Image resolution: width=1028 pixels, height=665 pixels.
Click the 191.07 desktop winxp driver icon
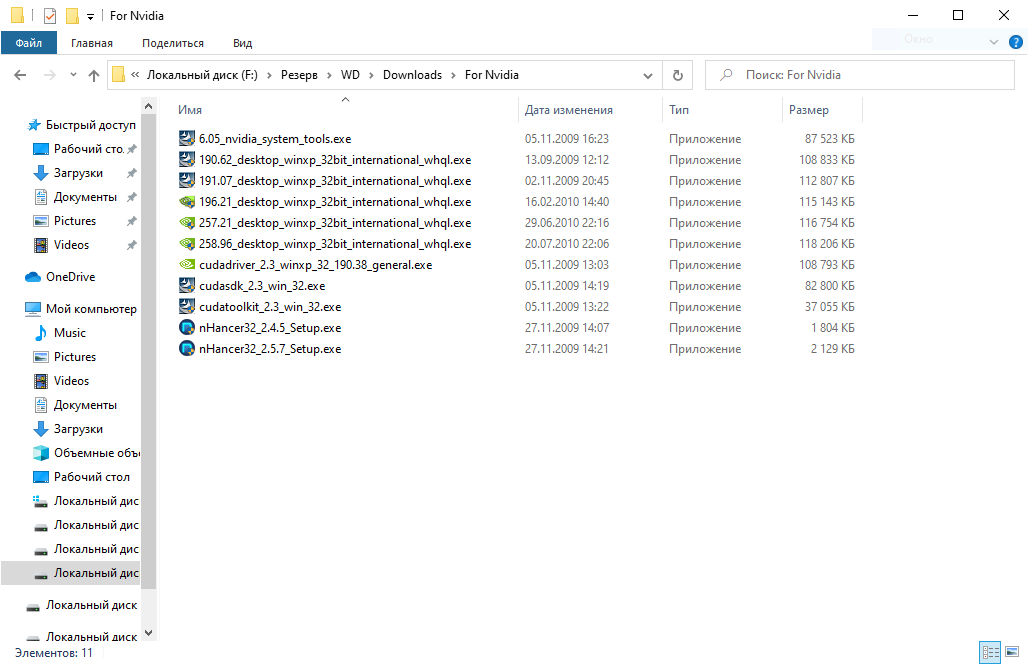point(187,180)
